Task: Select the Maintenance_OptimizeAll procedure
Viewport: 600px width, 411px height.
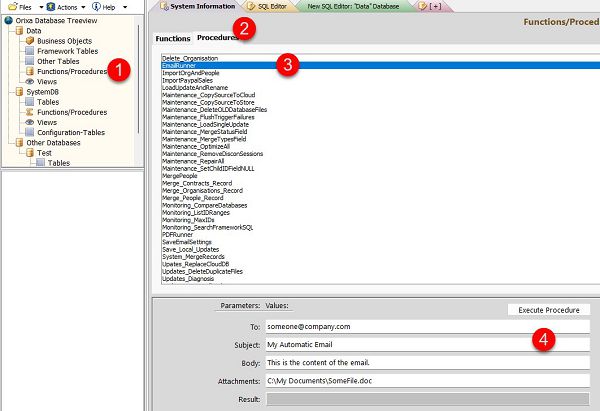Action: coord(195,145)
